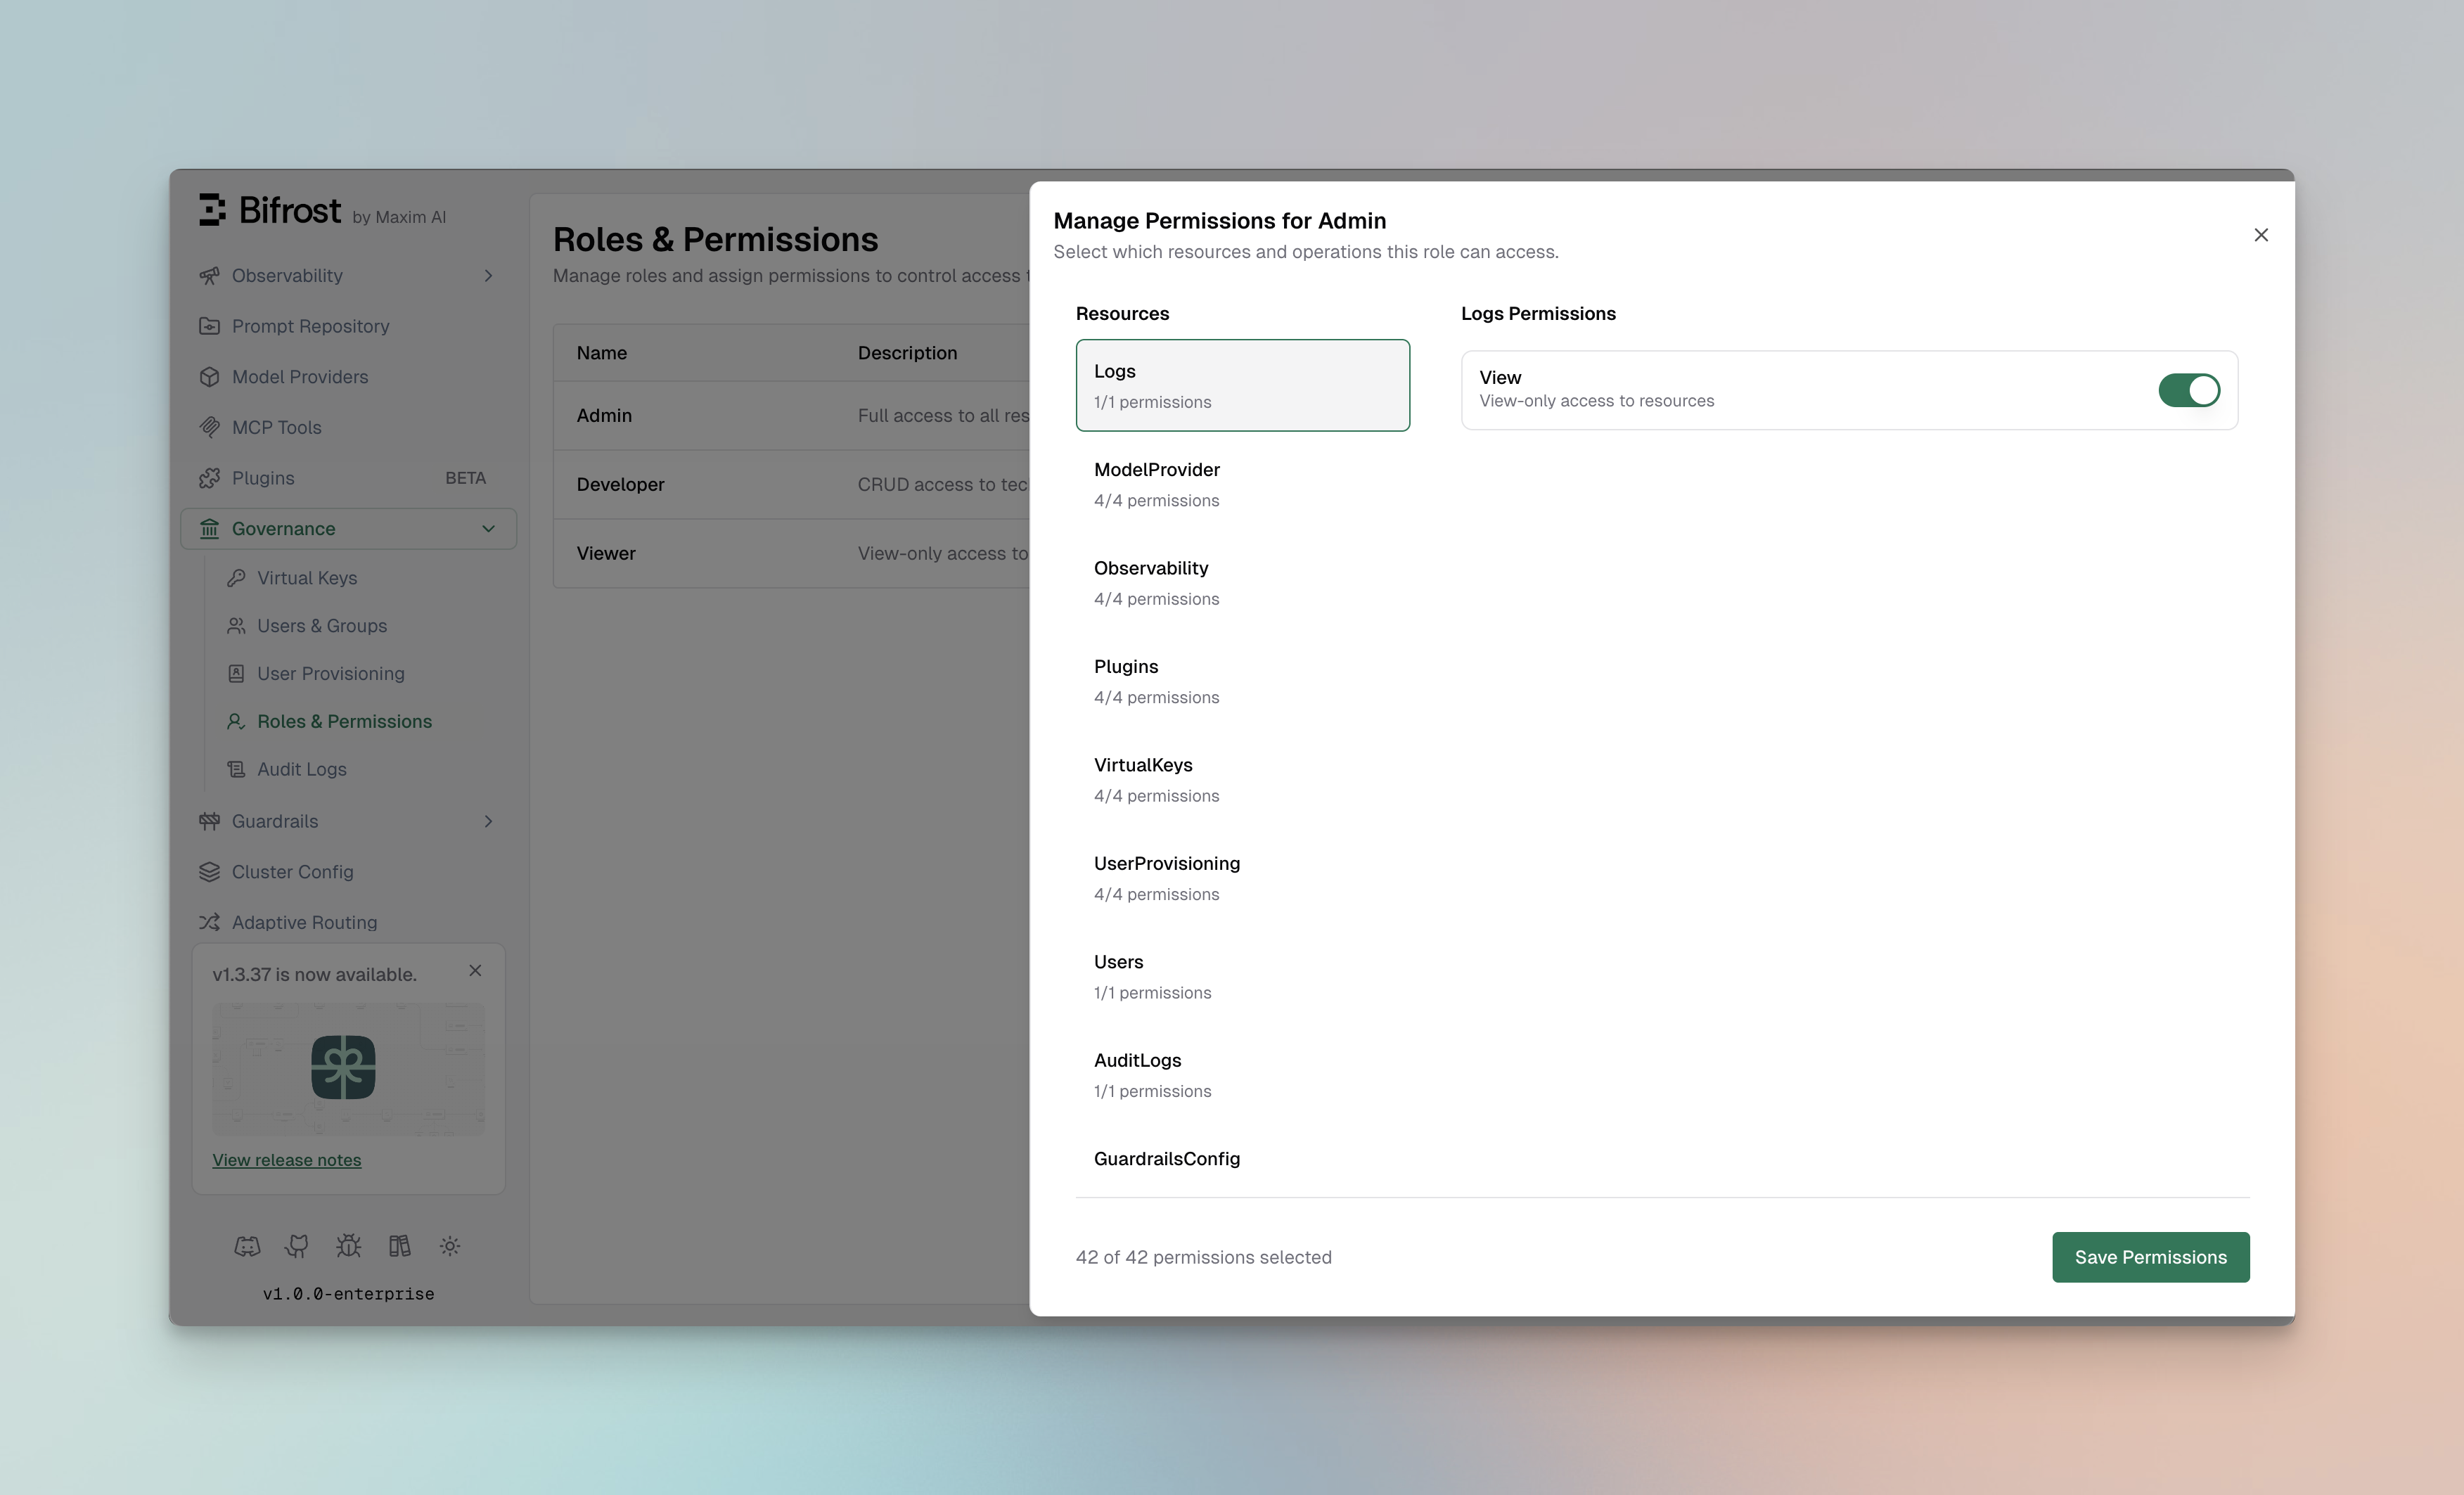2464x1495 pixels.
Task: Click the bug report icon
Action: [x=348, y=1246]
